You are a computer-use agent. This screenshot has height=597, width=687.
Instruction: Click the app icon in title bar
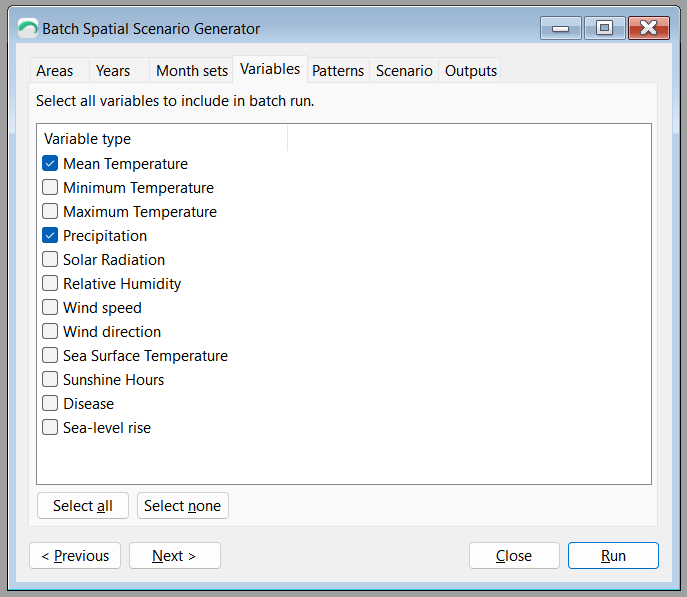click(x=28, y=28)
